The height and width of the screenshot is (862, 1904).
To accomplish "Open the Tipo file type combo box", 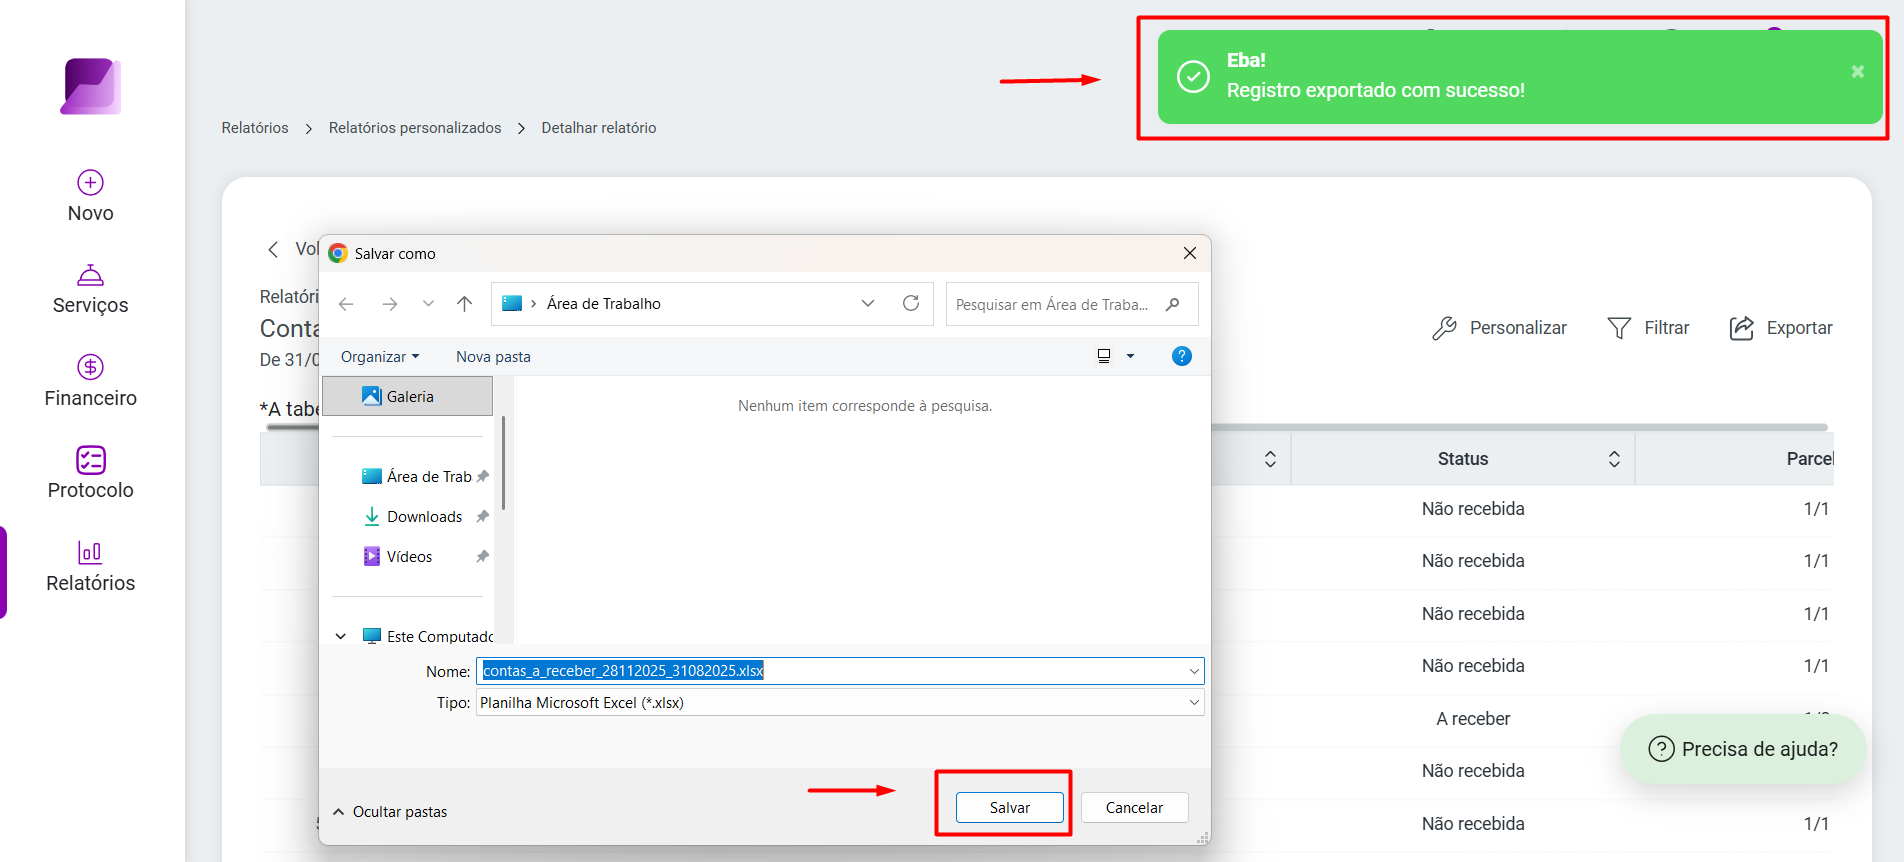I will (x=840, y=703).
